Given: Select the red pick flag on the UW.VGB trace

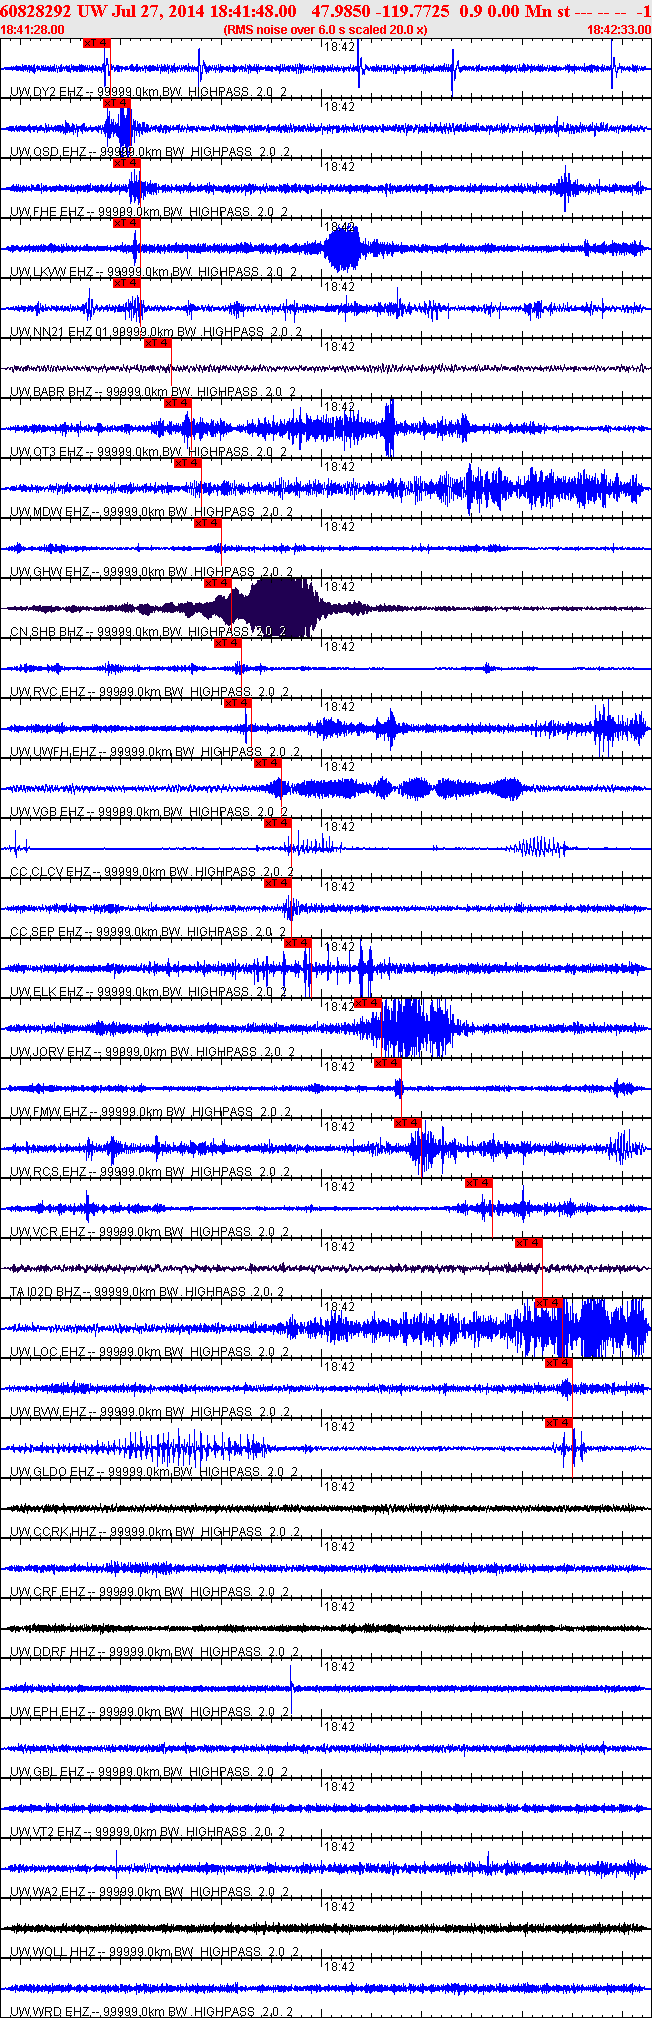Looking at the screenshot, I should pos(268,763).
